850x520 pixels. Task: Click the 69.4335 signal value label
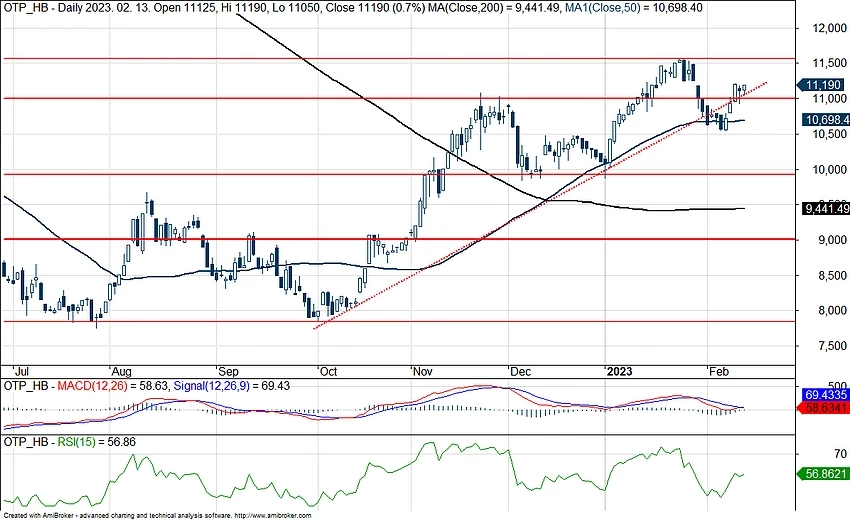[x=826, y=395]
